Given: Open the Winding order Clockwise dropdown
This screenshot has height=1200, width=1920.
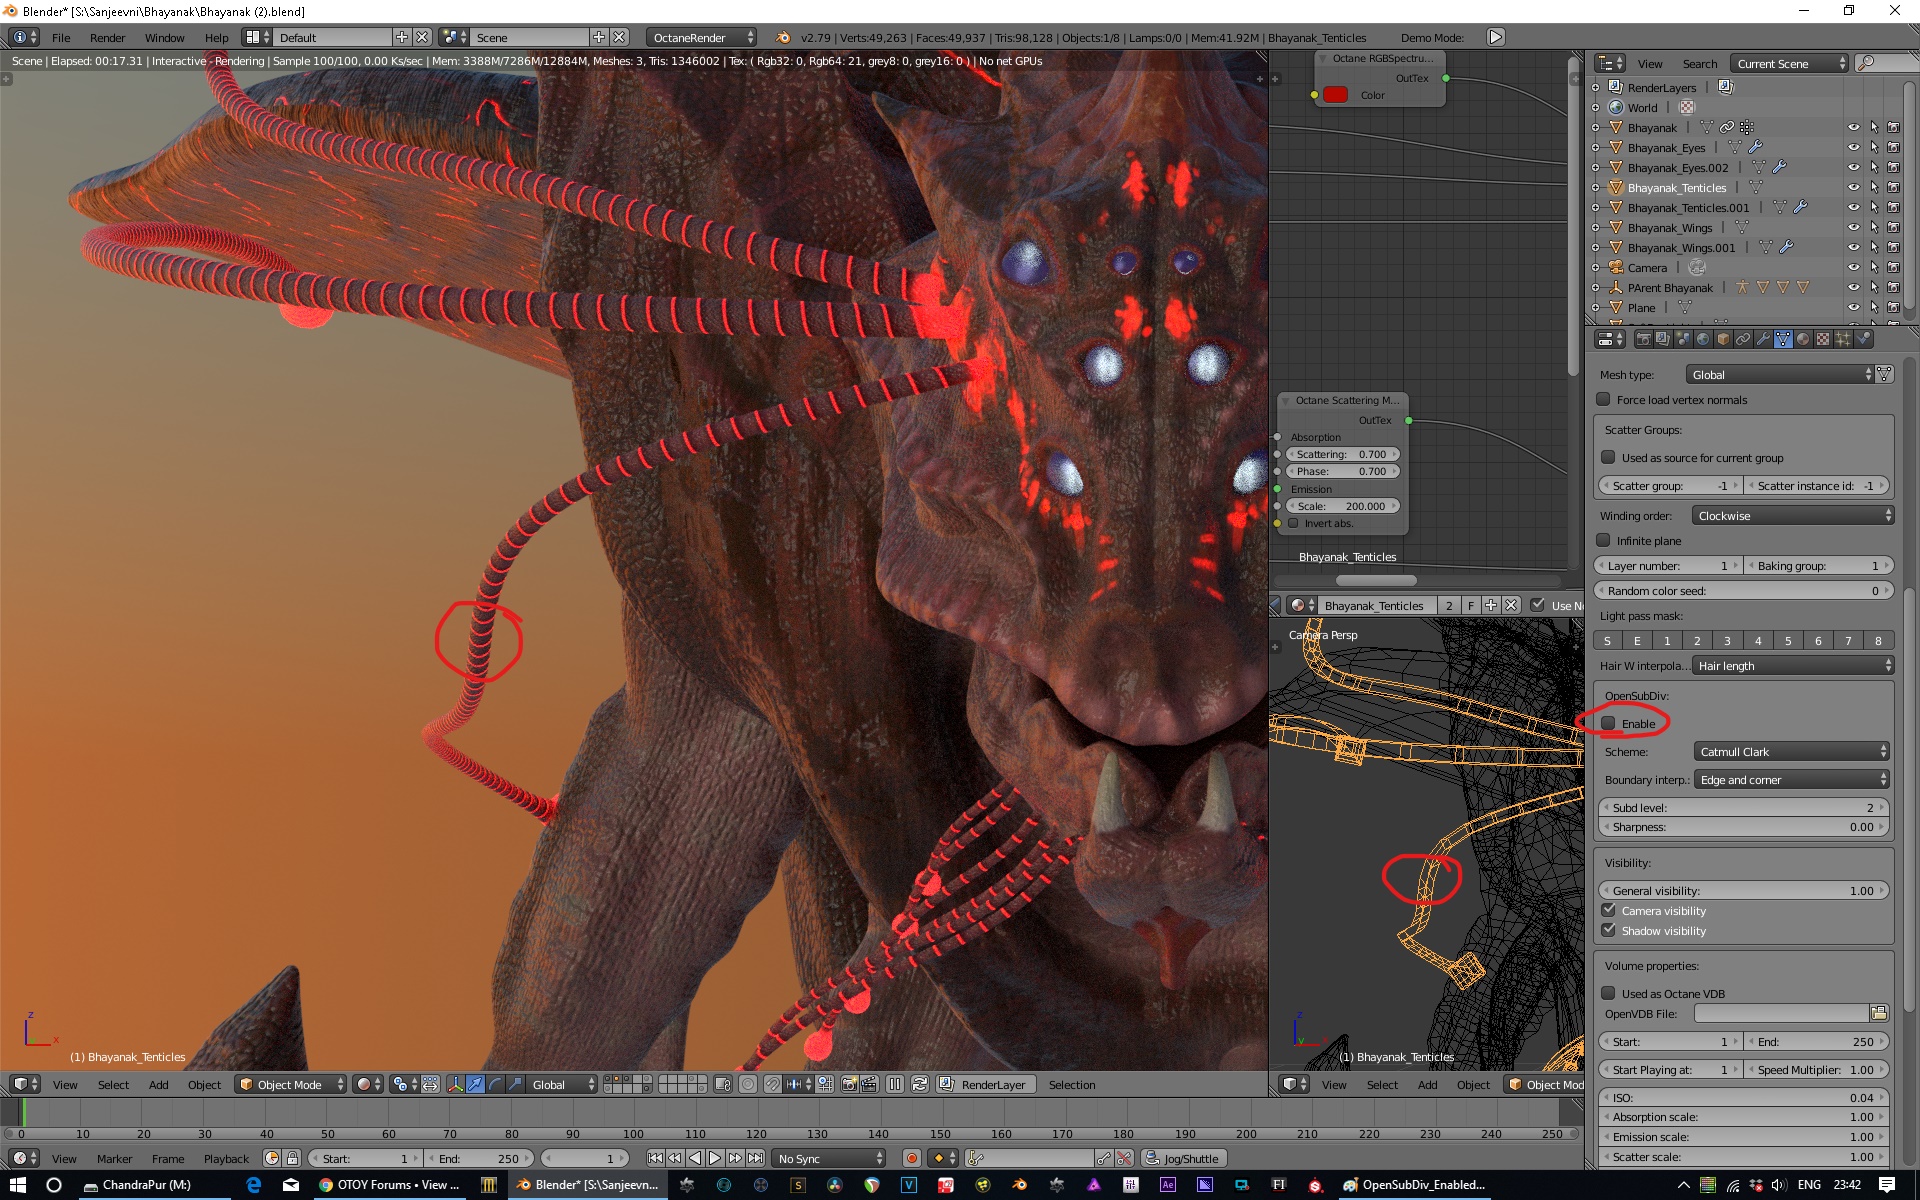Looking at the screenshot, I should click(1792, 516).
